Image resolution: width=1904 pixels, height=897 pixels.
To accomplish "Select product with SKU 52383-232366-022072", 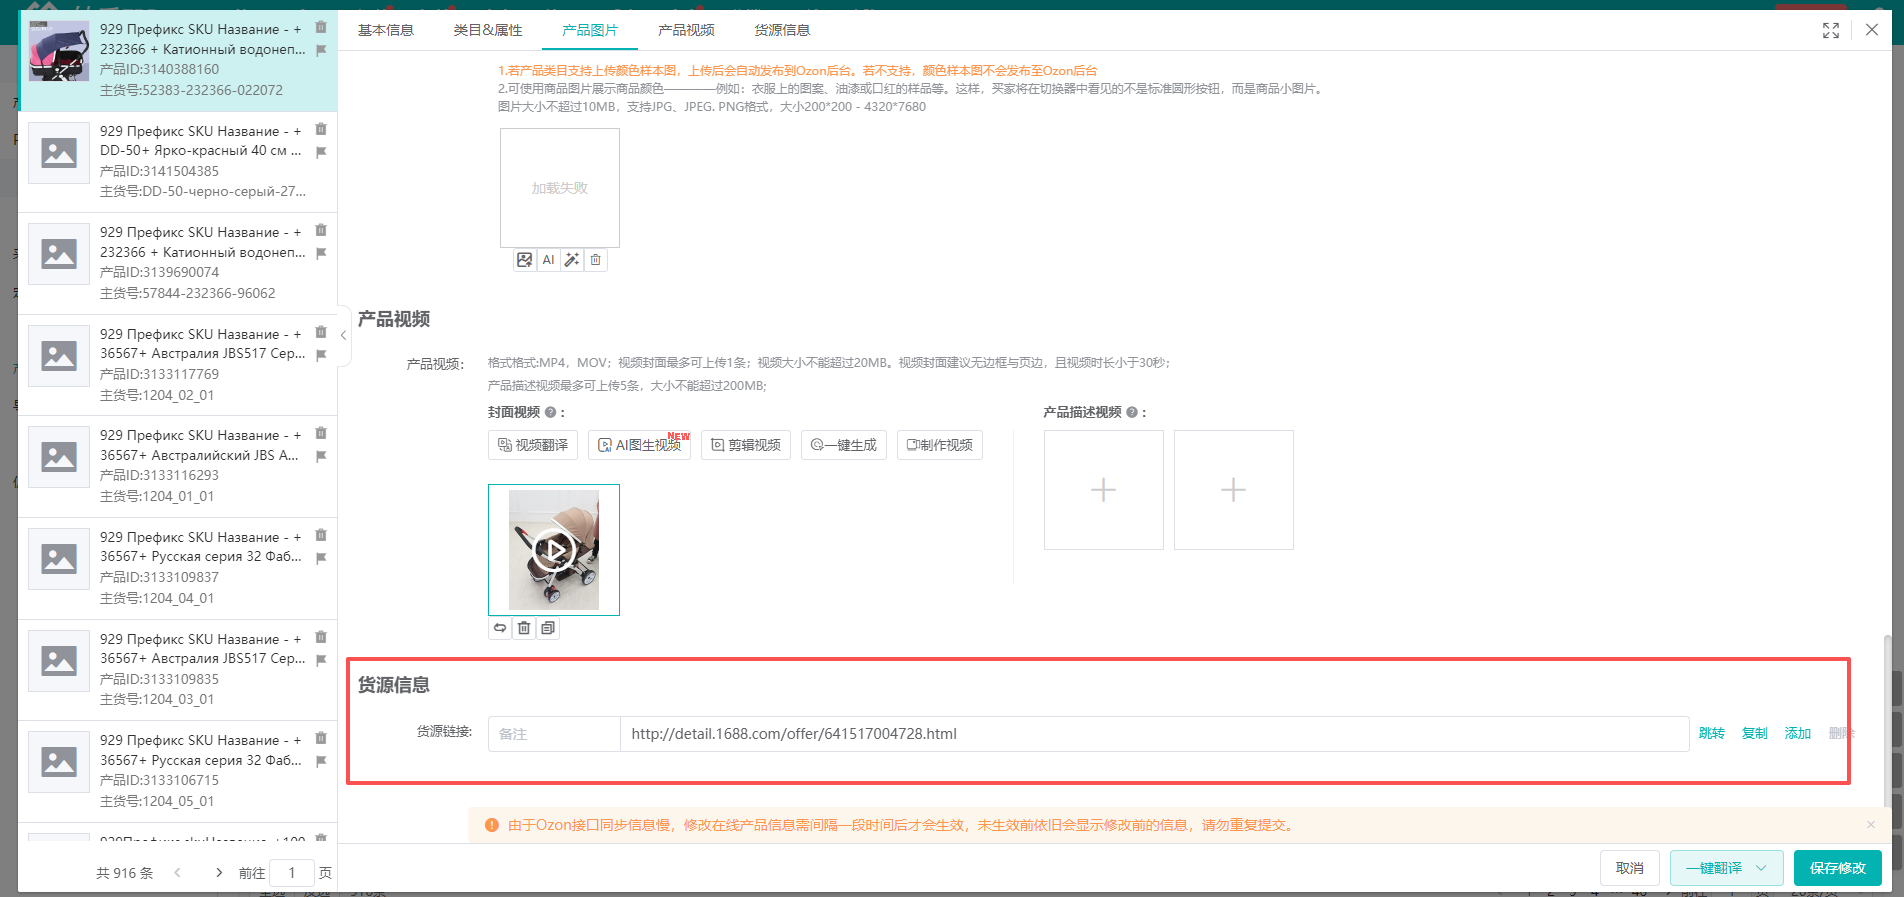I will [178, 61].
